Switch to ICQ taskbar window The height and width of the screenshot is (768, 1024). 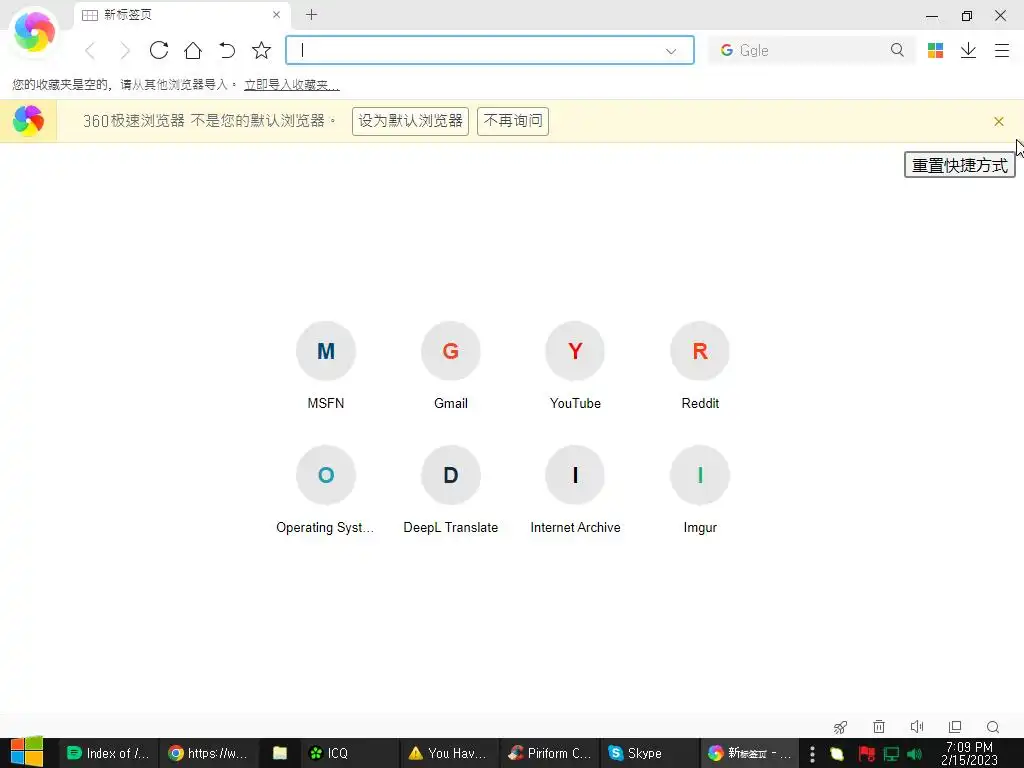coord(349,753)
